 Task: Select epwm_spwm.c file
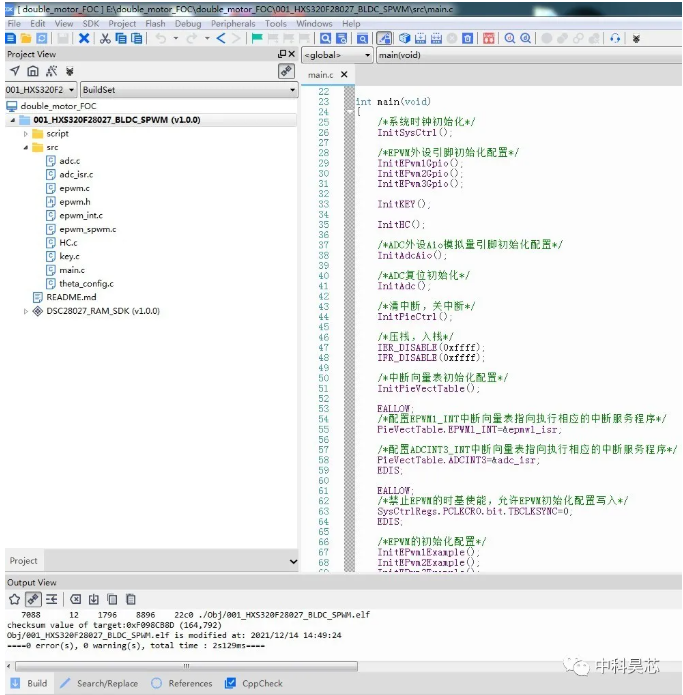tap(88, 229)
